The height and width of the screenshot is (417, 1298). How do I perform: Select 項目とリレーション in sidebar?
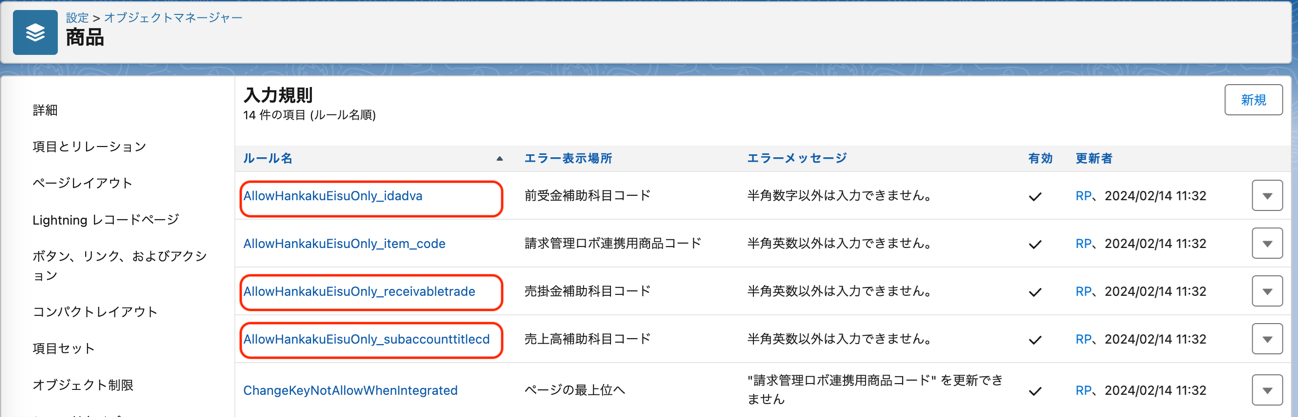point(89,147)
